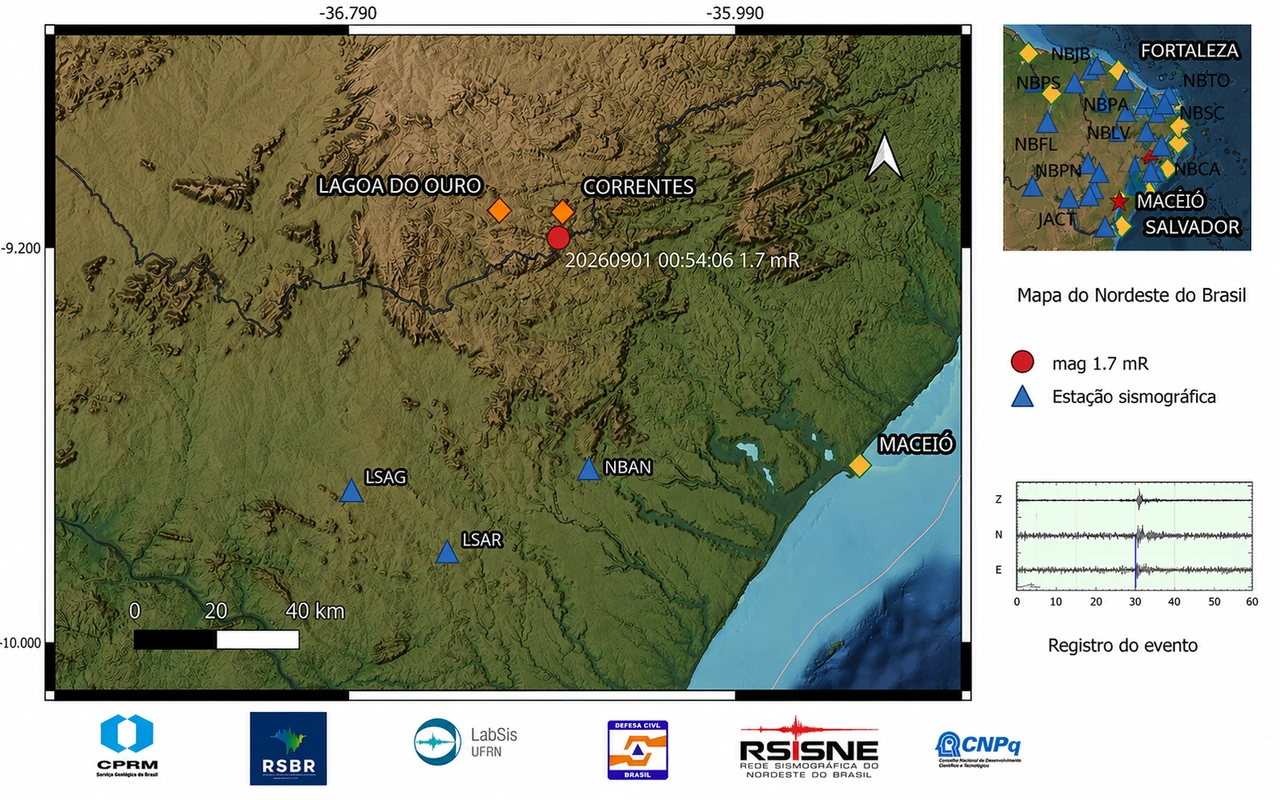
Task: Click the LabSis UFRN logo
Action: tap(466, 742)
